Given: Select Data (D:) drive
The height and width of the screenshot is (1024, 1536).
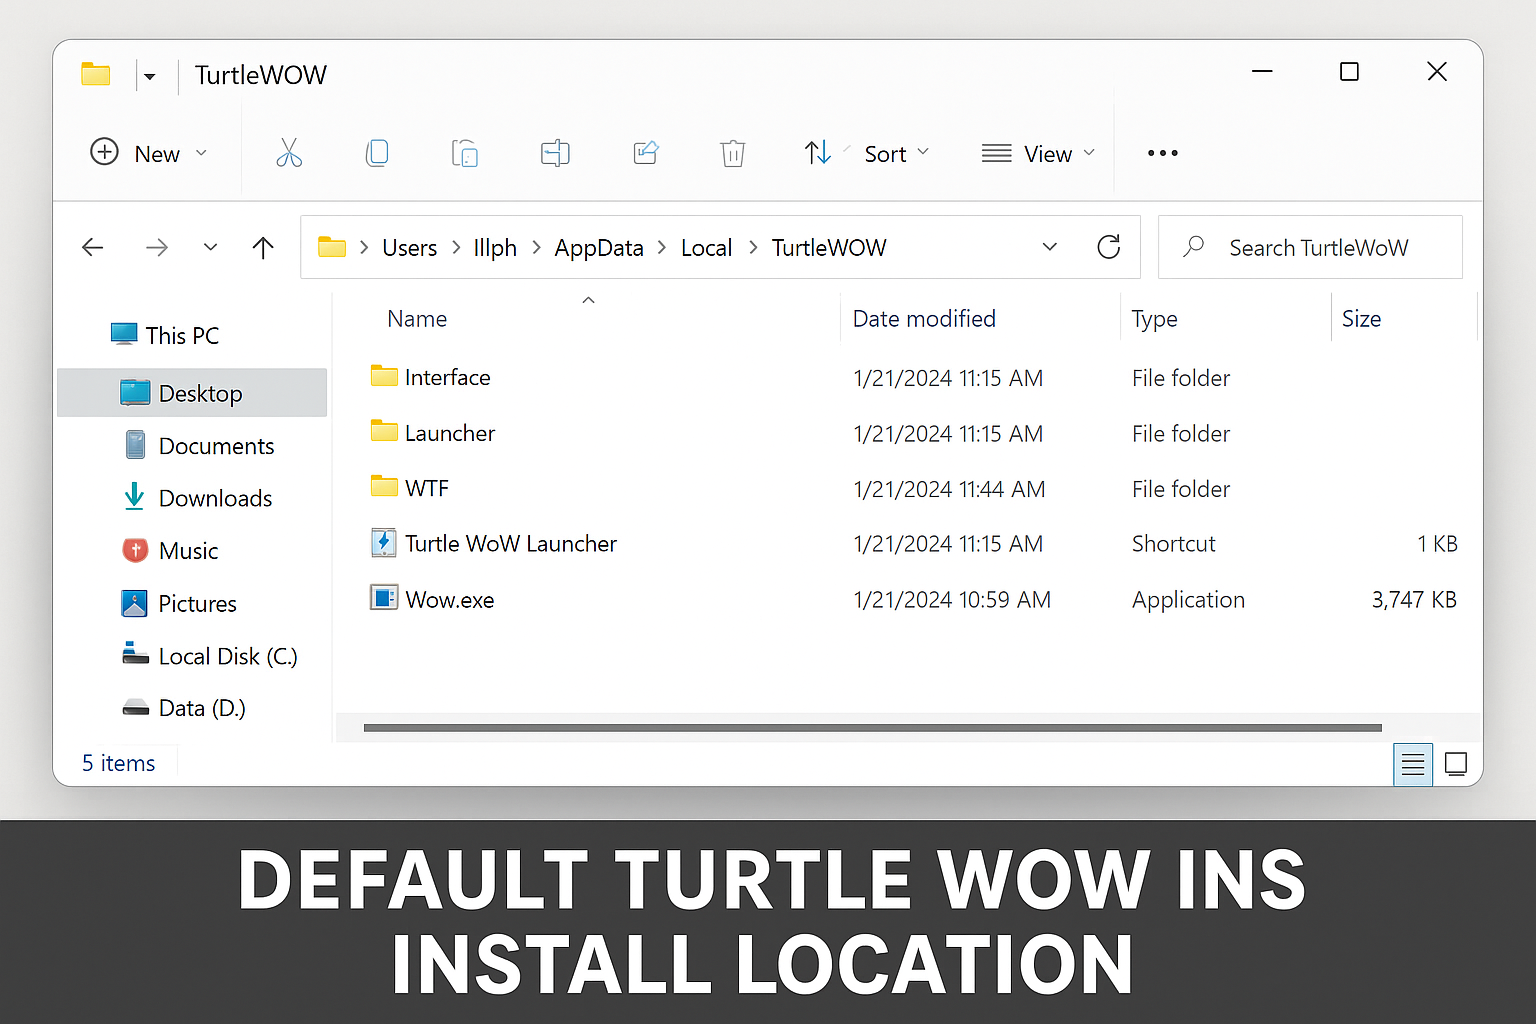Looking at the screenshot, I should pyautogui.click(x=183, y=708).
